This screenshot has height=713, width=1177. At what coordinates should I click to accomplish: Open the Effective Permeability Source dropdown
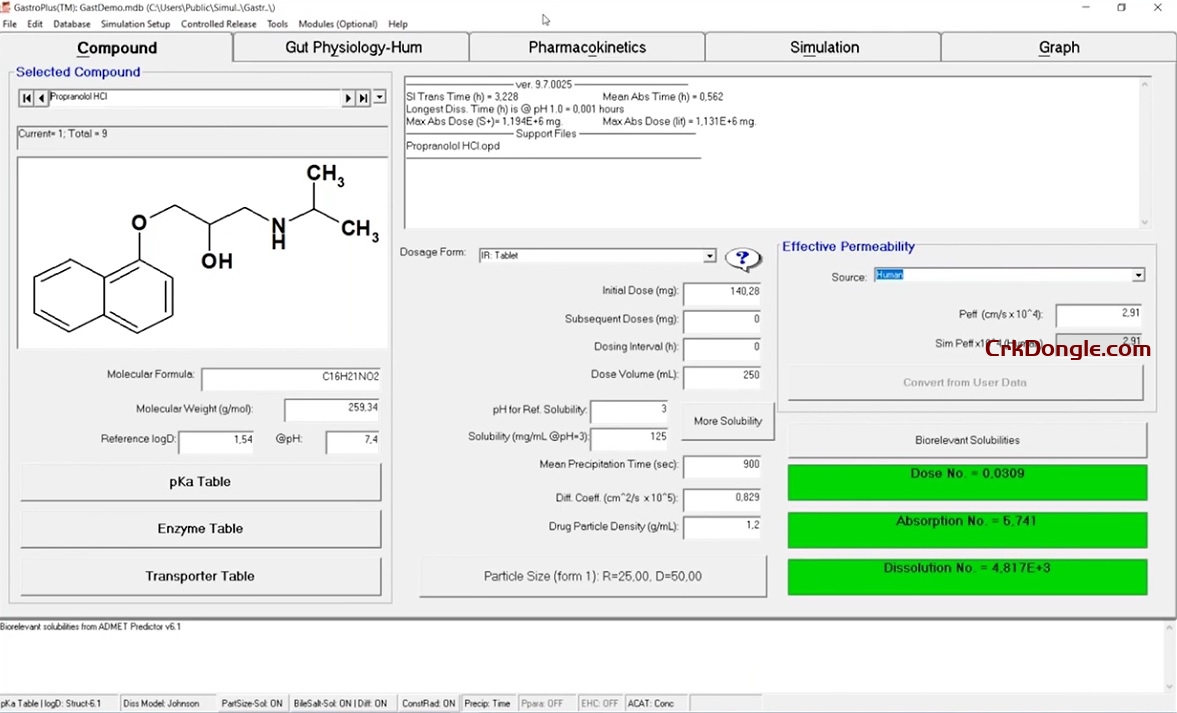(x=1137, y=274)
